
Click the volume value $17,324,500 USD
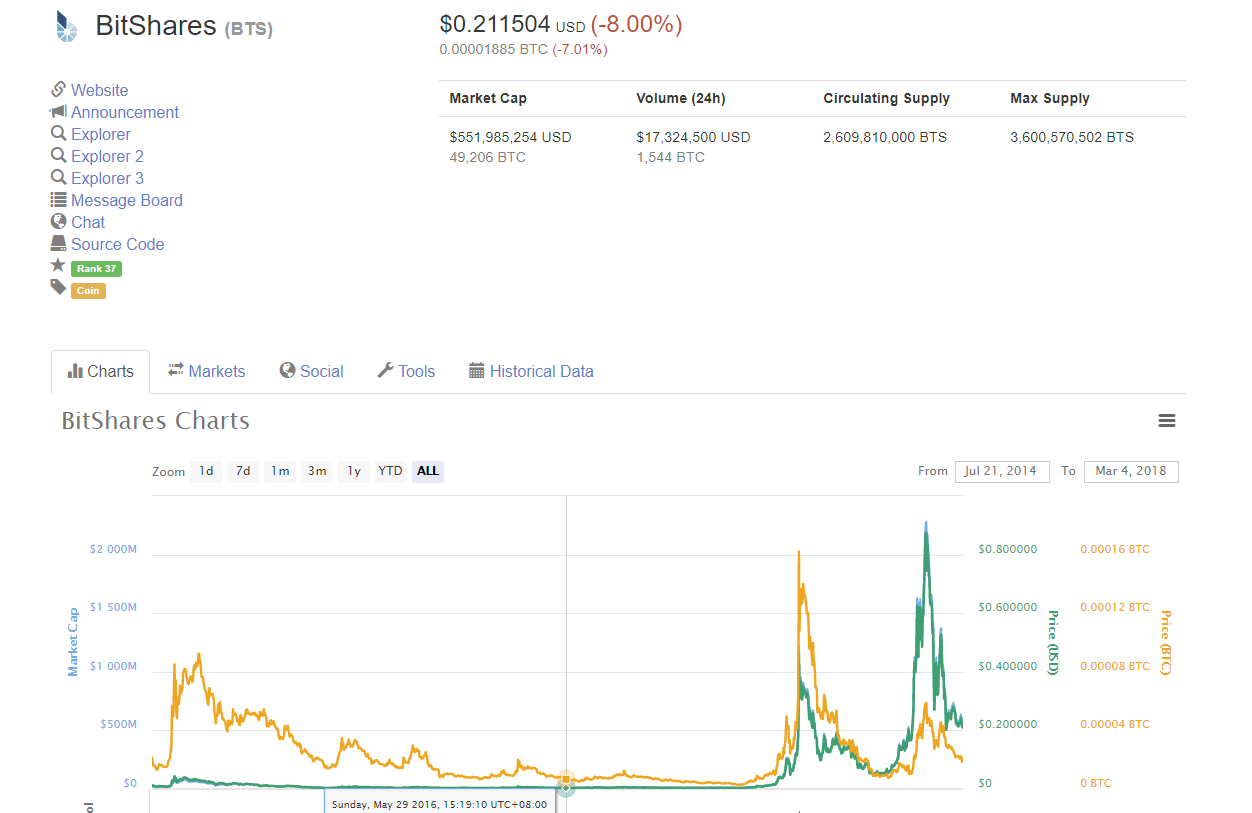[693, 137]
